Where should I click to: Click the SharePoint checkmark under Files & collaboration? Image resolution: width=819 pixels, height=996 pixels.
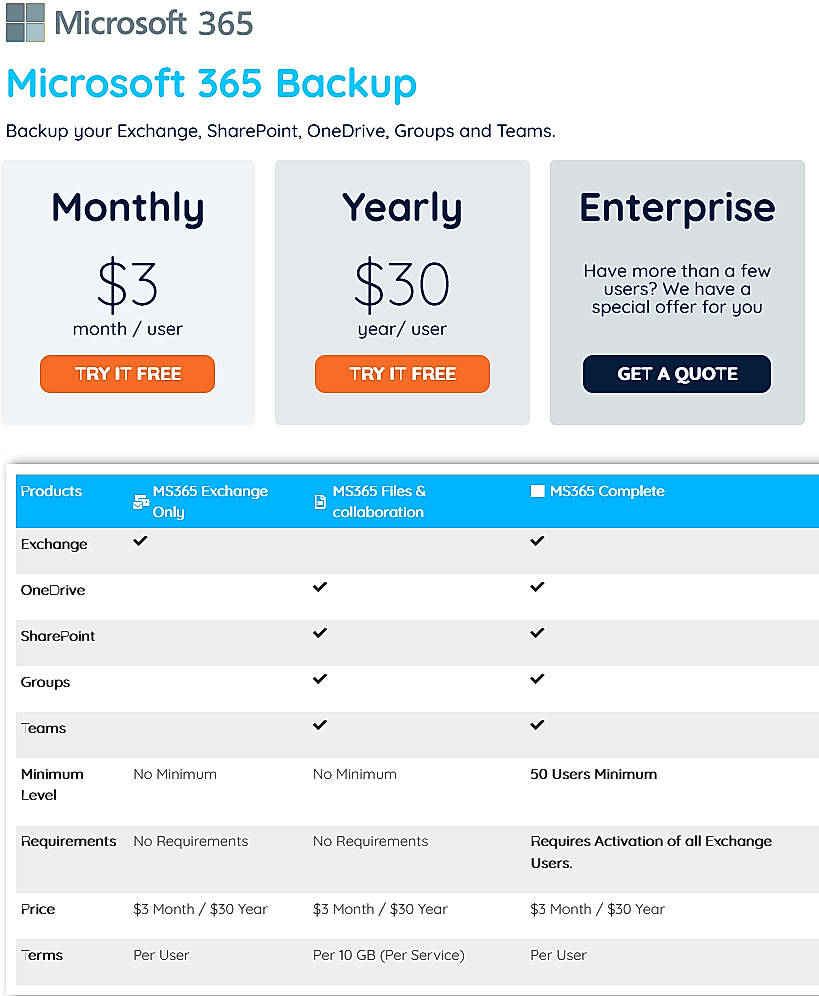(320, 632)
